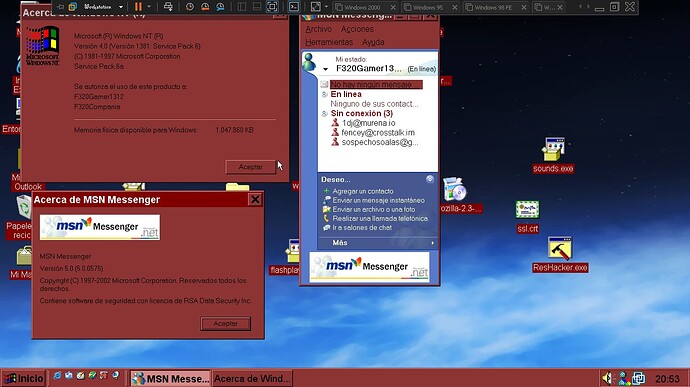Click the taskbar clock showing 20:53
The height and width of the screenshot is (387, 690).
[667, 379]
